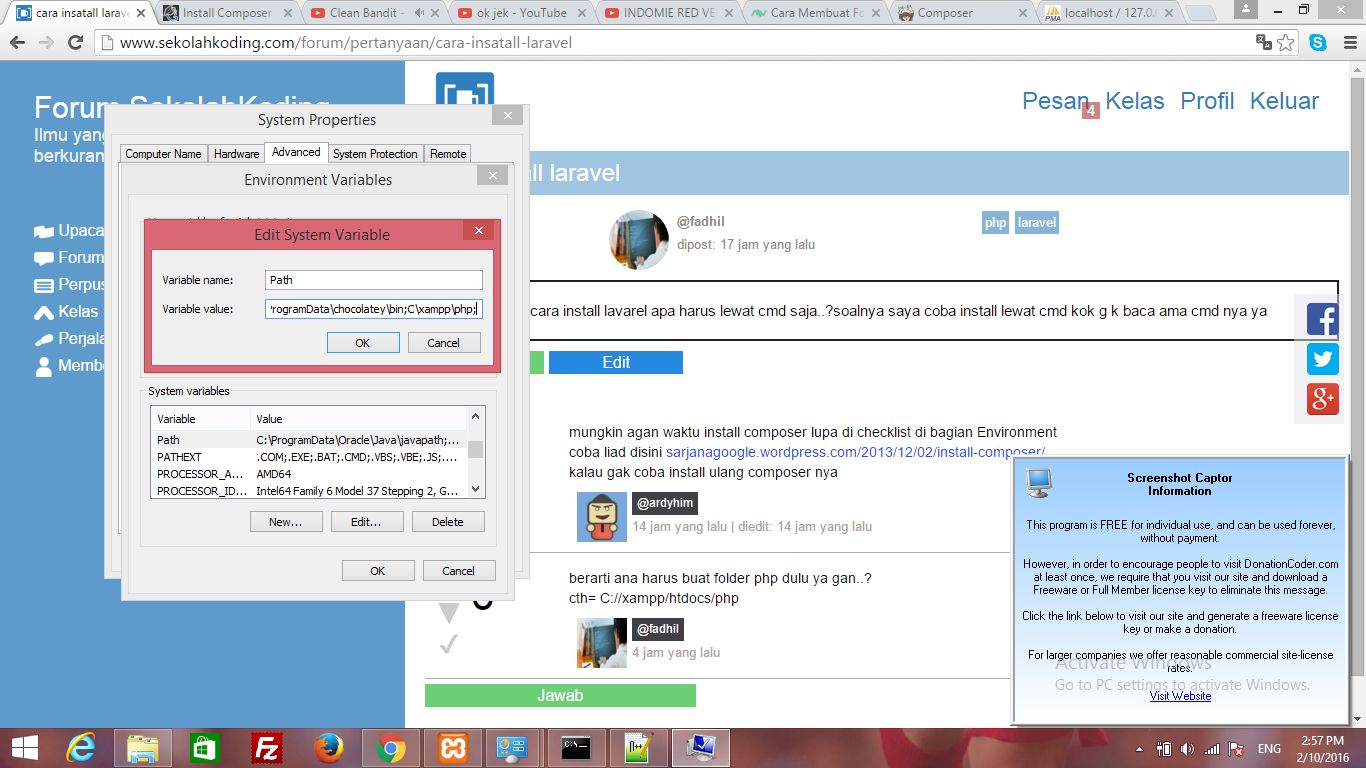Screen dimensions: 1366x768
Task: Click the translate icon in the address bar
Action: coord(1264,43)
